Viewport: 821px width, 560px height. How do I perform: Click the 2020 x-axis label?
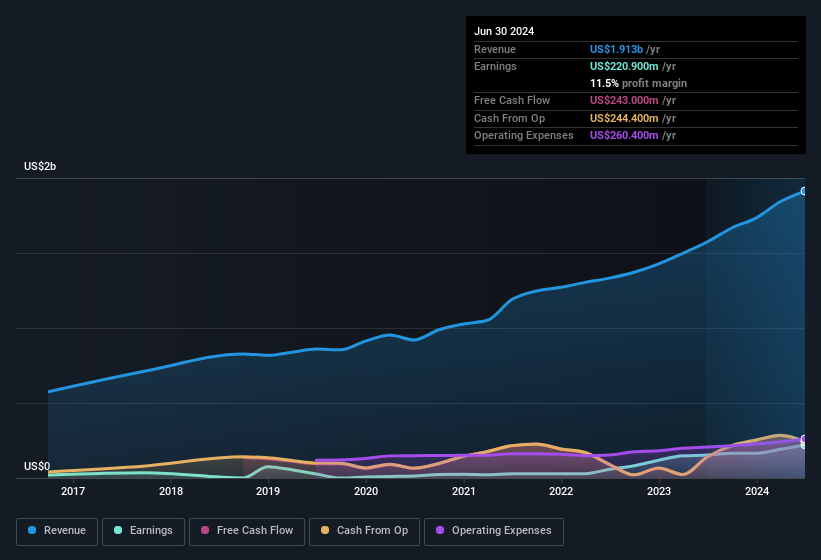point(366,491)
